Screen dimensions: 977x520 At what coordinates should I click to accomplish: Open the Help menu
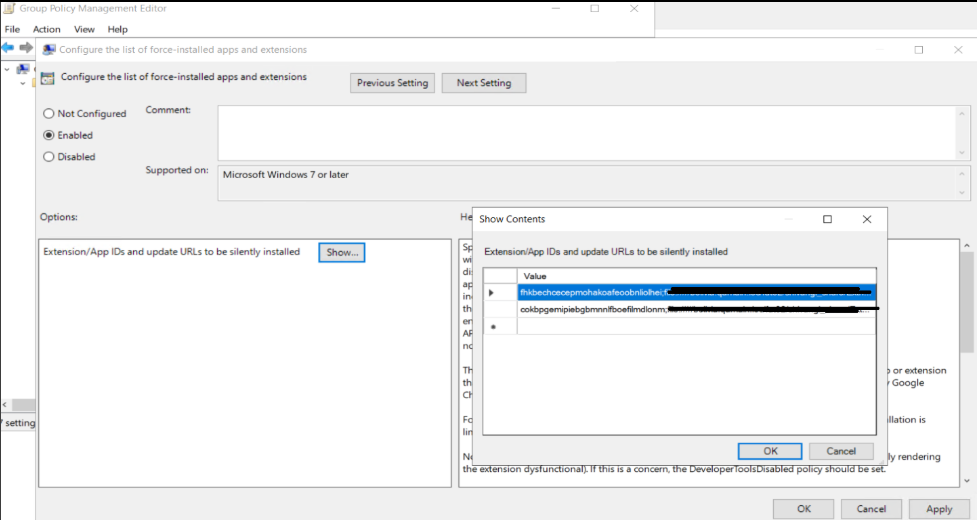point(117,29)
